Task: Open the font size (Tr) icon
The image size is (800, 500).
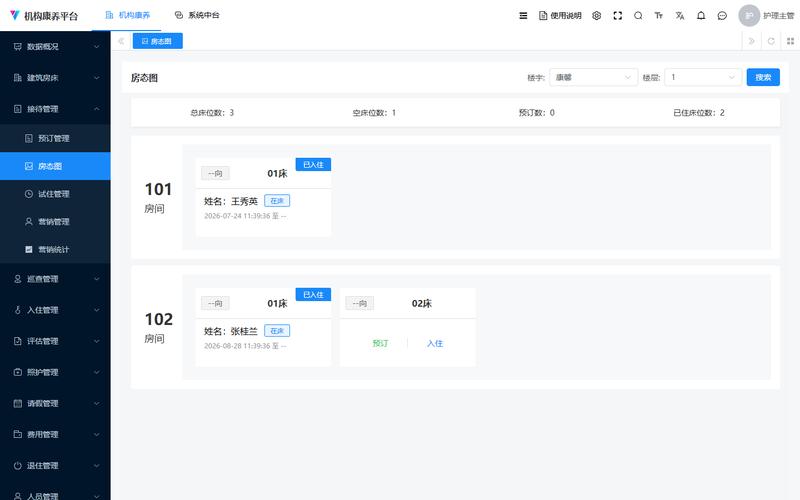Action: coord(659,16)
